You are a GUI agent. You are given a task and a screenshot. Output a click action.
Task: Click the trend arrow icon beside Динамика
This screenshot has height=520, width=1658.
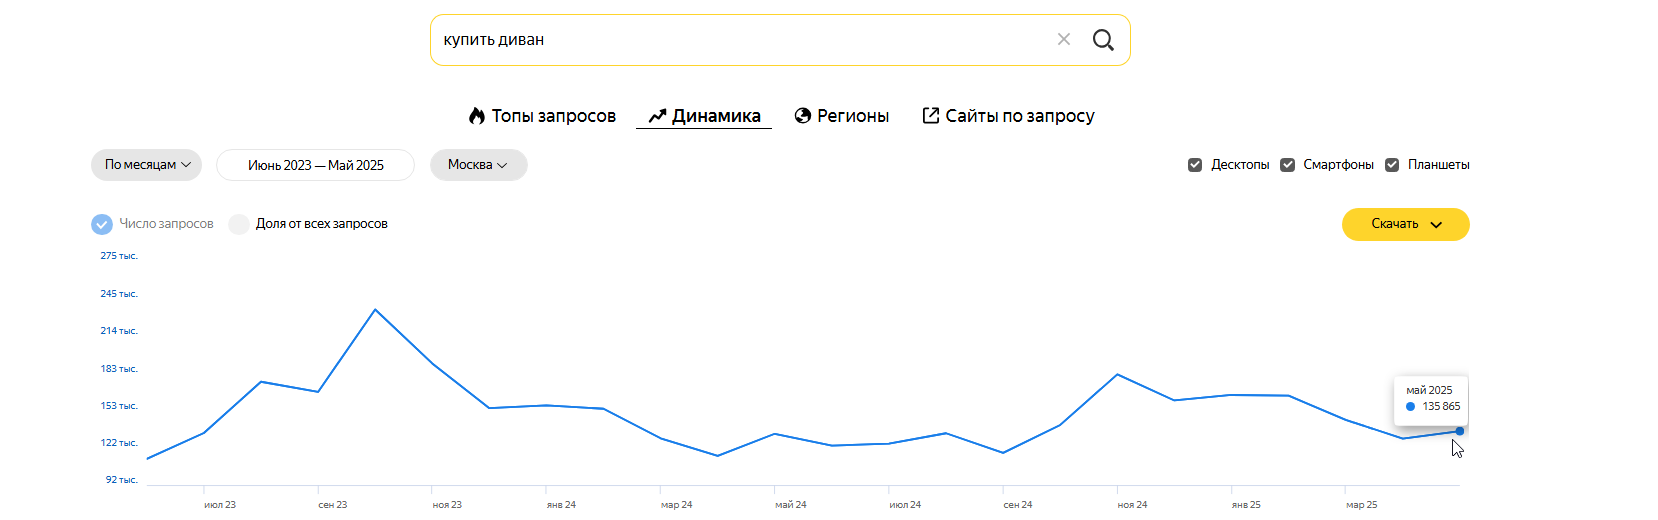click(657, 116)
